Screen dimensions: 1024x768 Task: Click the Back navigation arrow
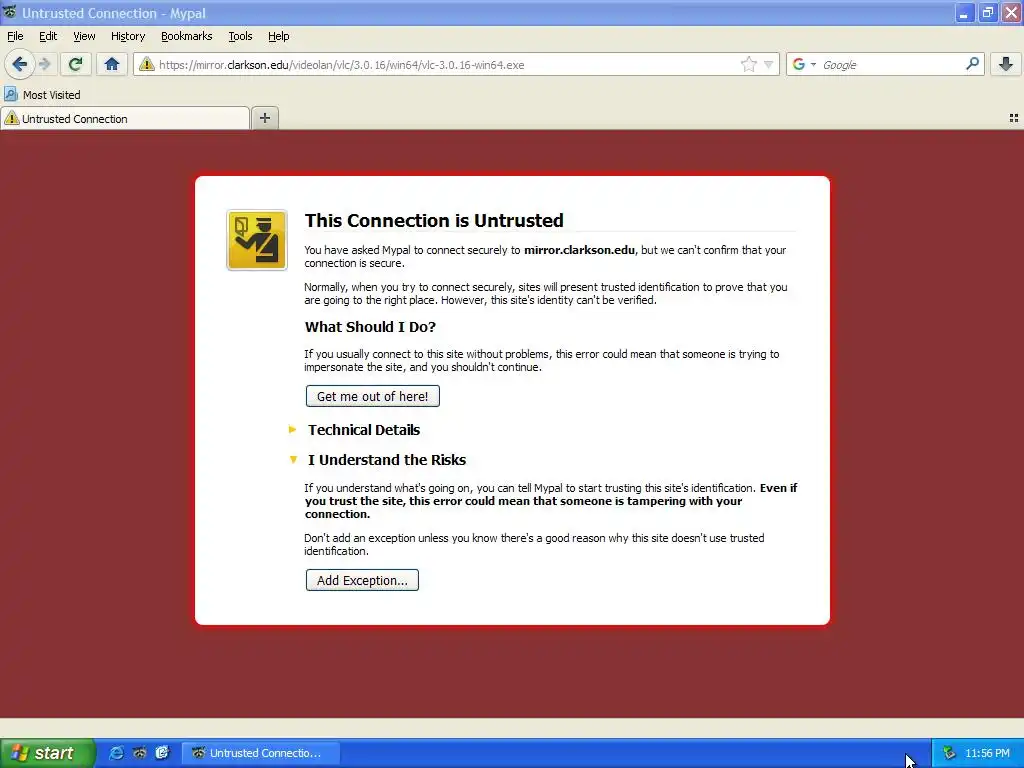[x=20, y=64]
